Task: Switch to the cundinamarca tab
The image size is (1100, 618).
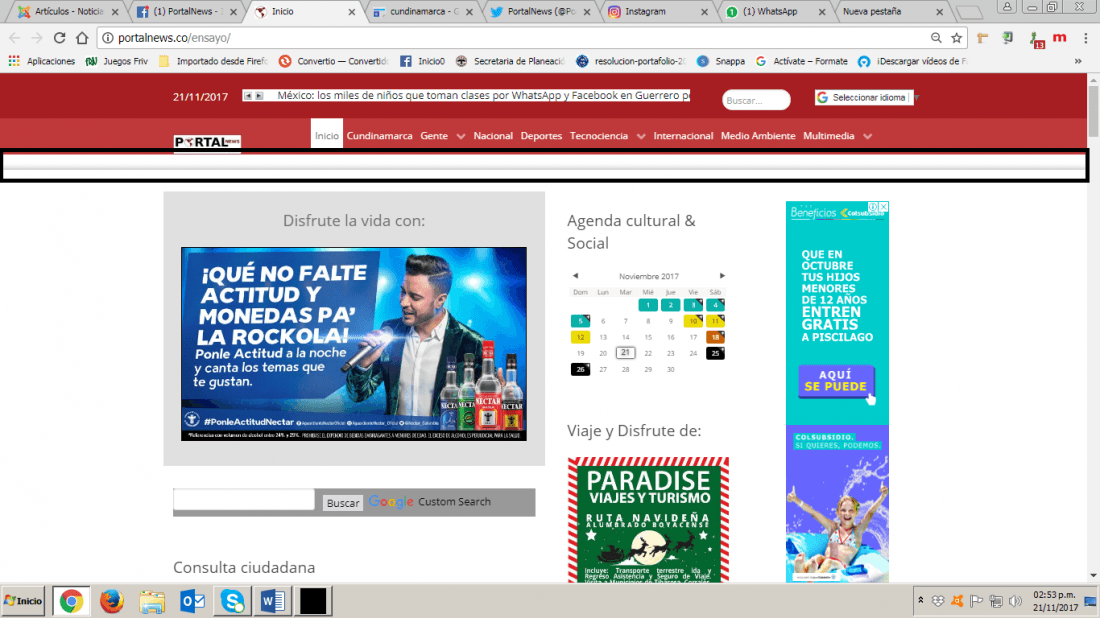Action: pos(423,12)
